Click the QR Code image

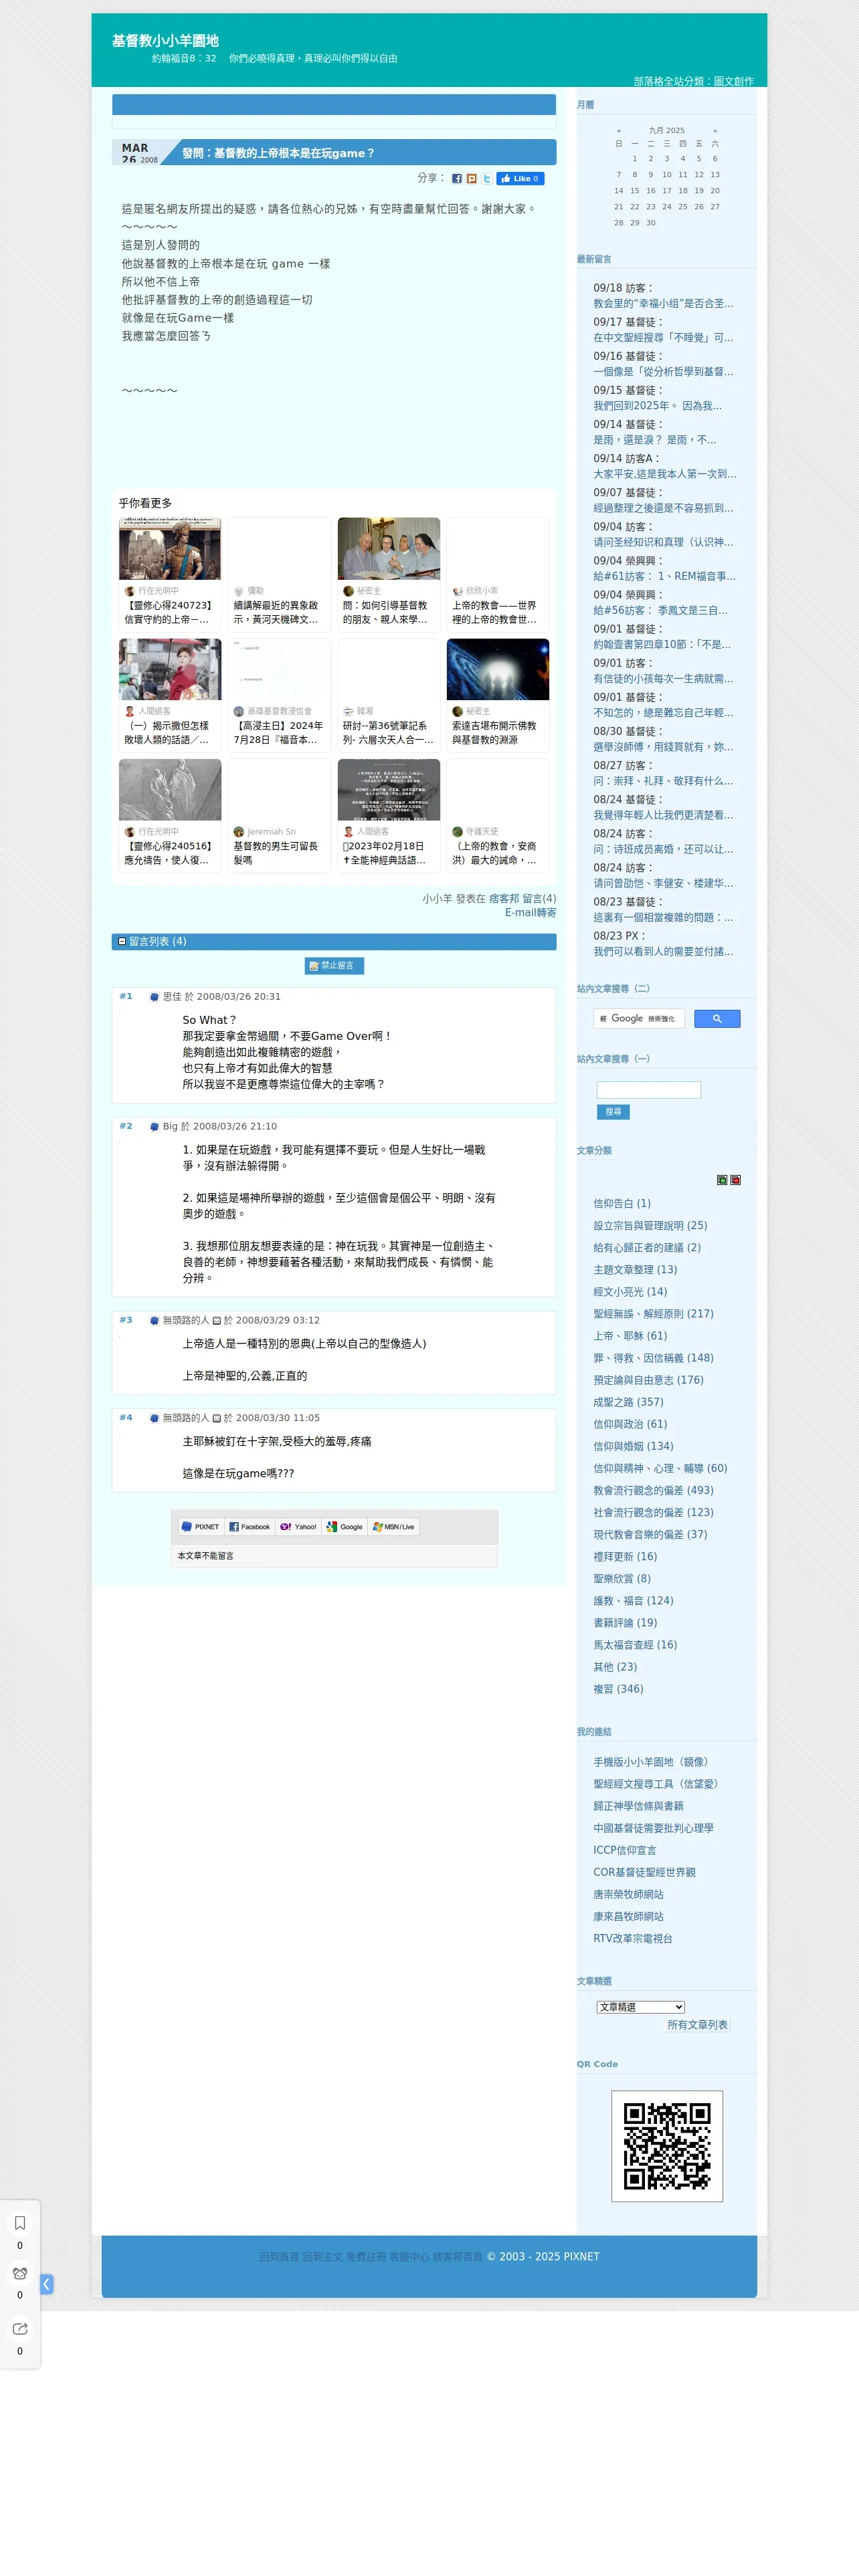pos(667,2146)
